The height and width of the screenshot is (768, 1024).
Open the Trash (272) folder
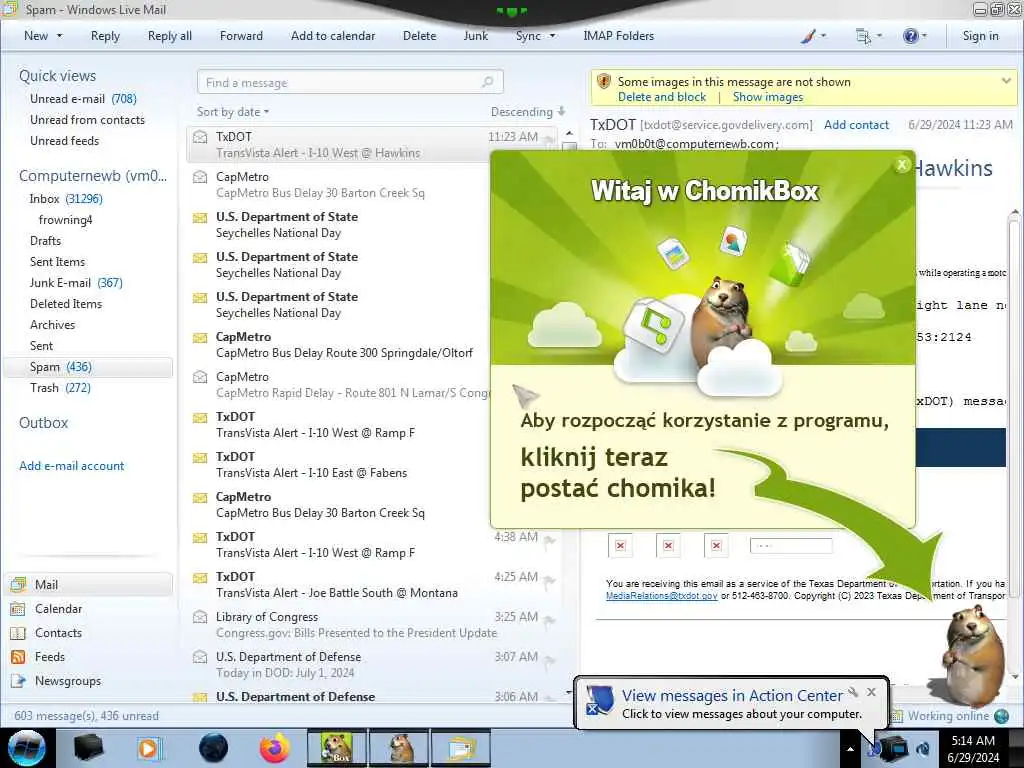(x=60, y=388)
